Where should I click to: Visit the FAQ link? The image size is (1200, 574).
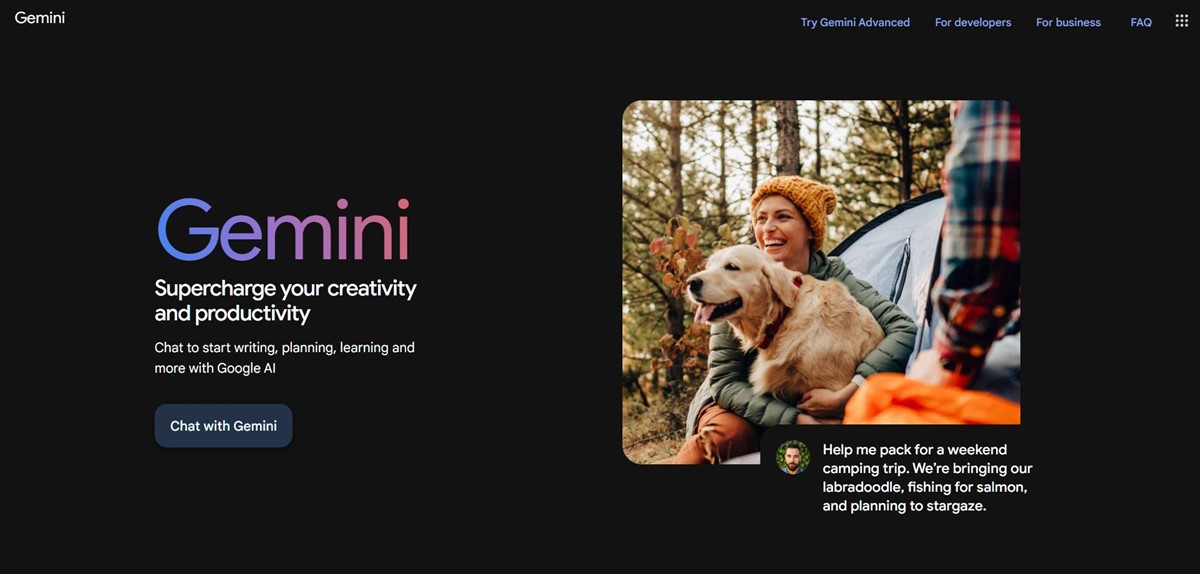point(1141,22)
